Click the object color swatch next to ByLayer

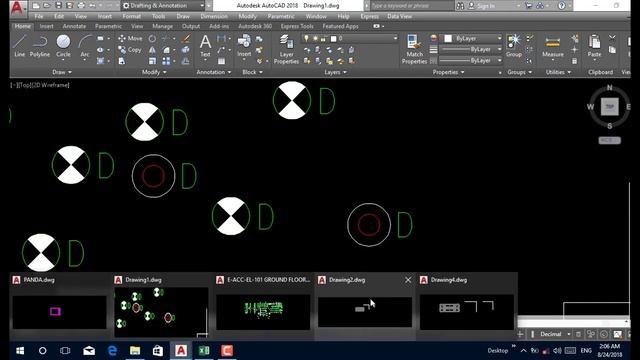(x=448, y=38)
